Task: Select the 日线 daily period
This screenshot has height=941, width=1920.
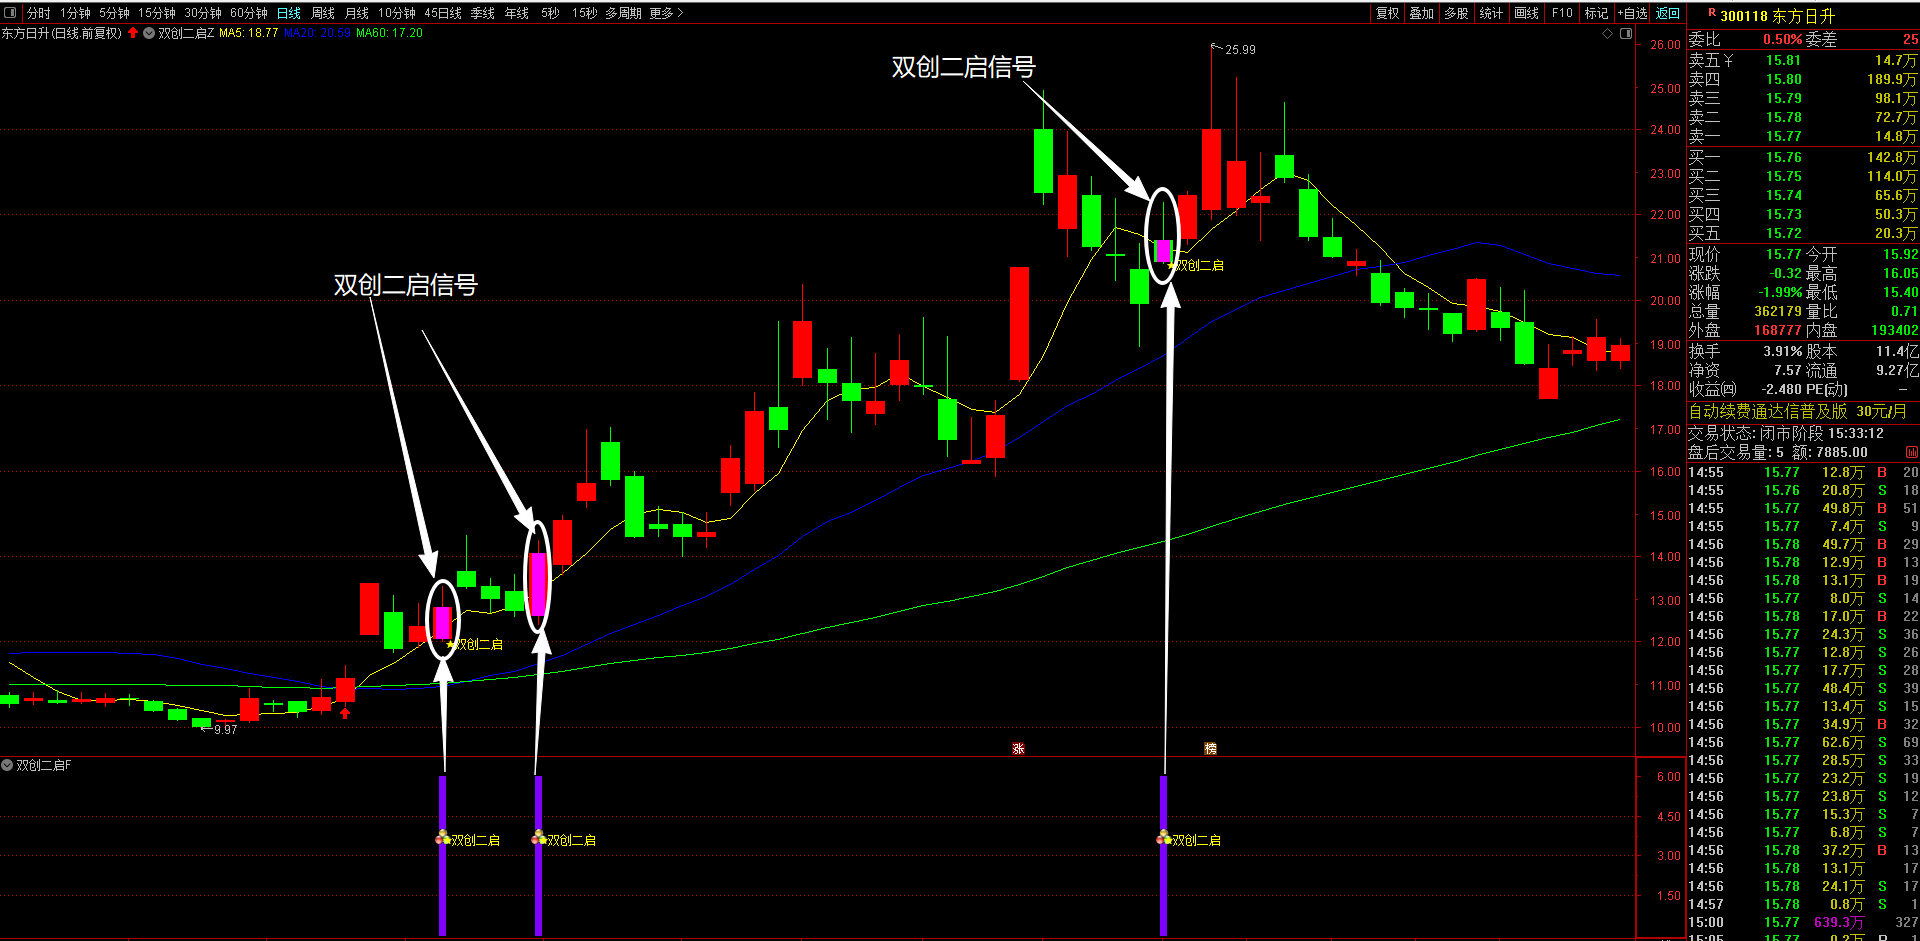Action: 289,13
